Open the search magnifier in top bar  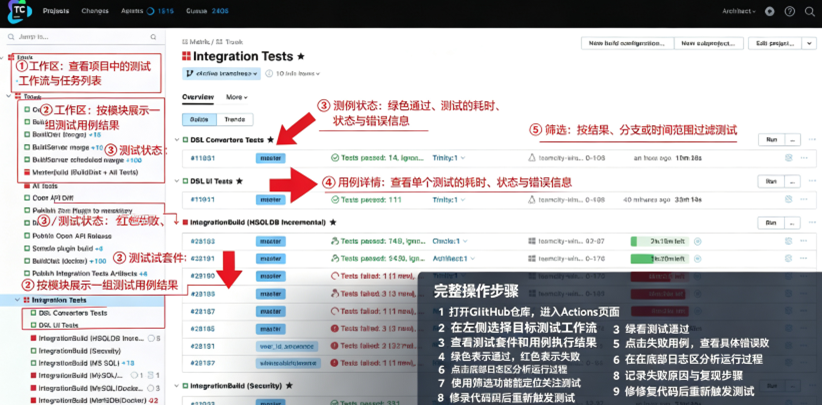(x=809, y=12)
